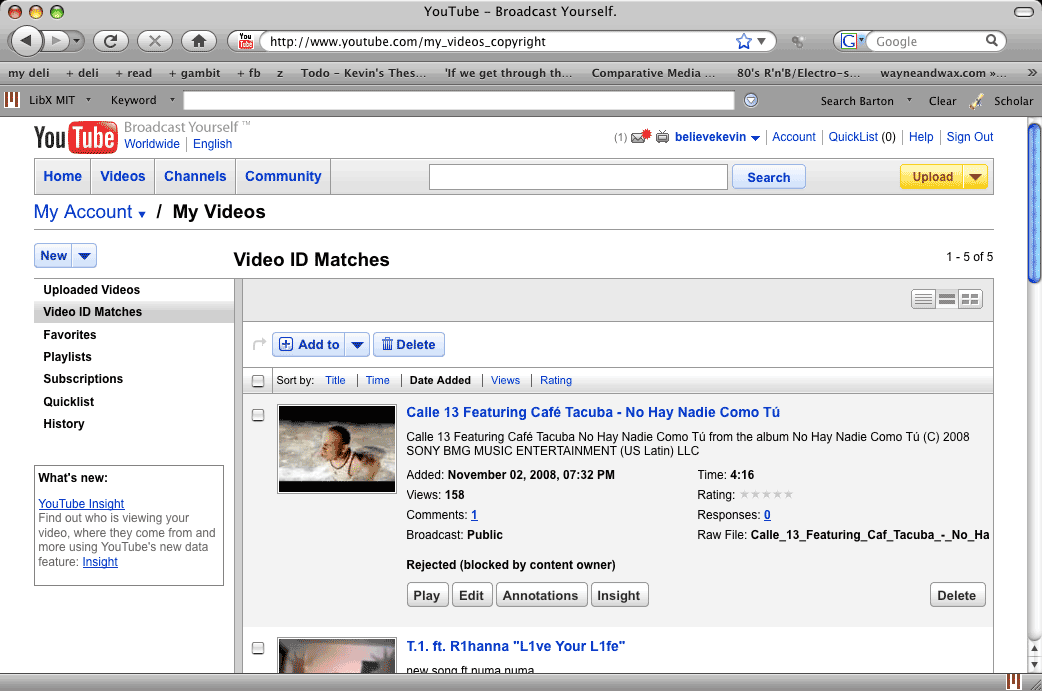The height and width of the screenshot is (691, 1042).
Task: Expand the believekevin account menu
Action: point(755,138)
